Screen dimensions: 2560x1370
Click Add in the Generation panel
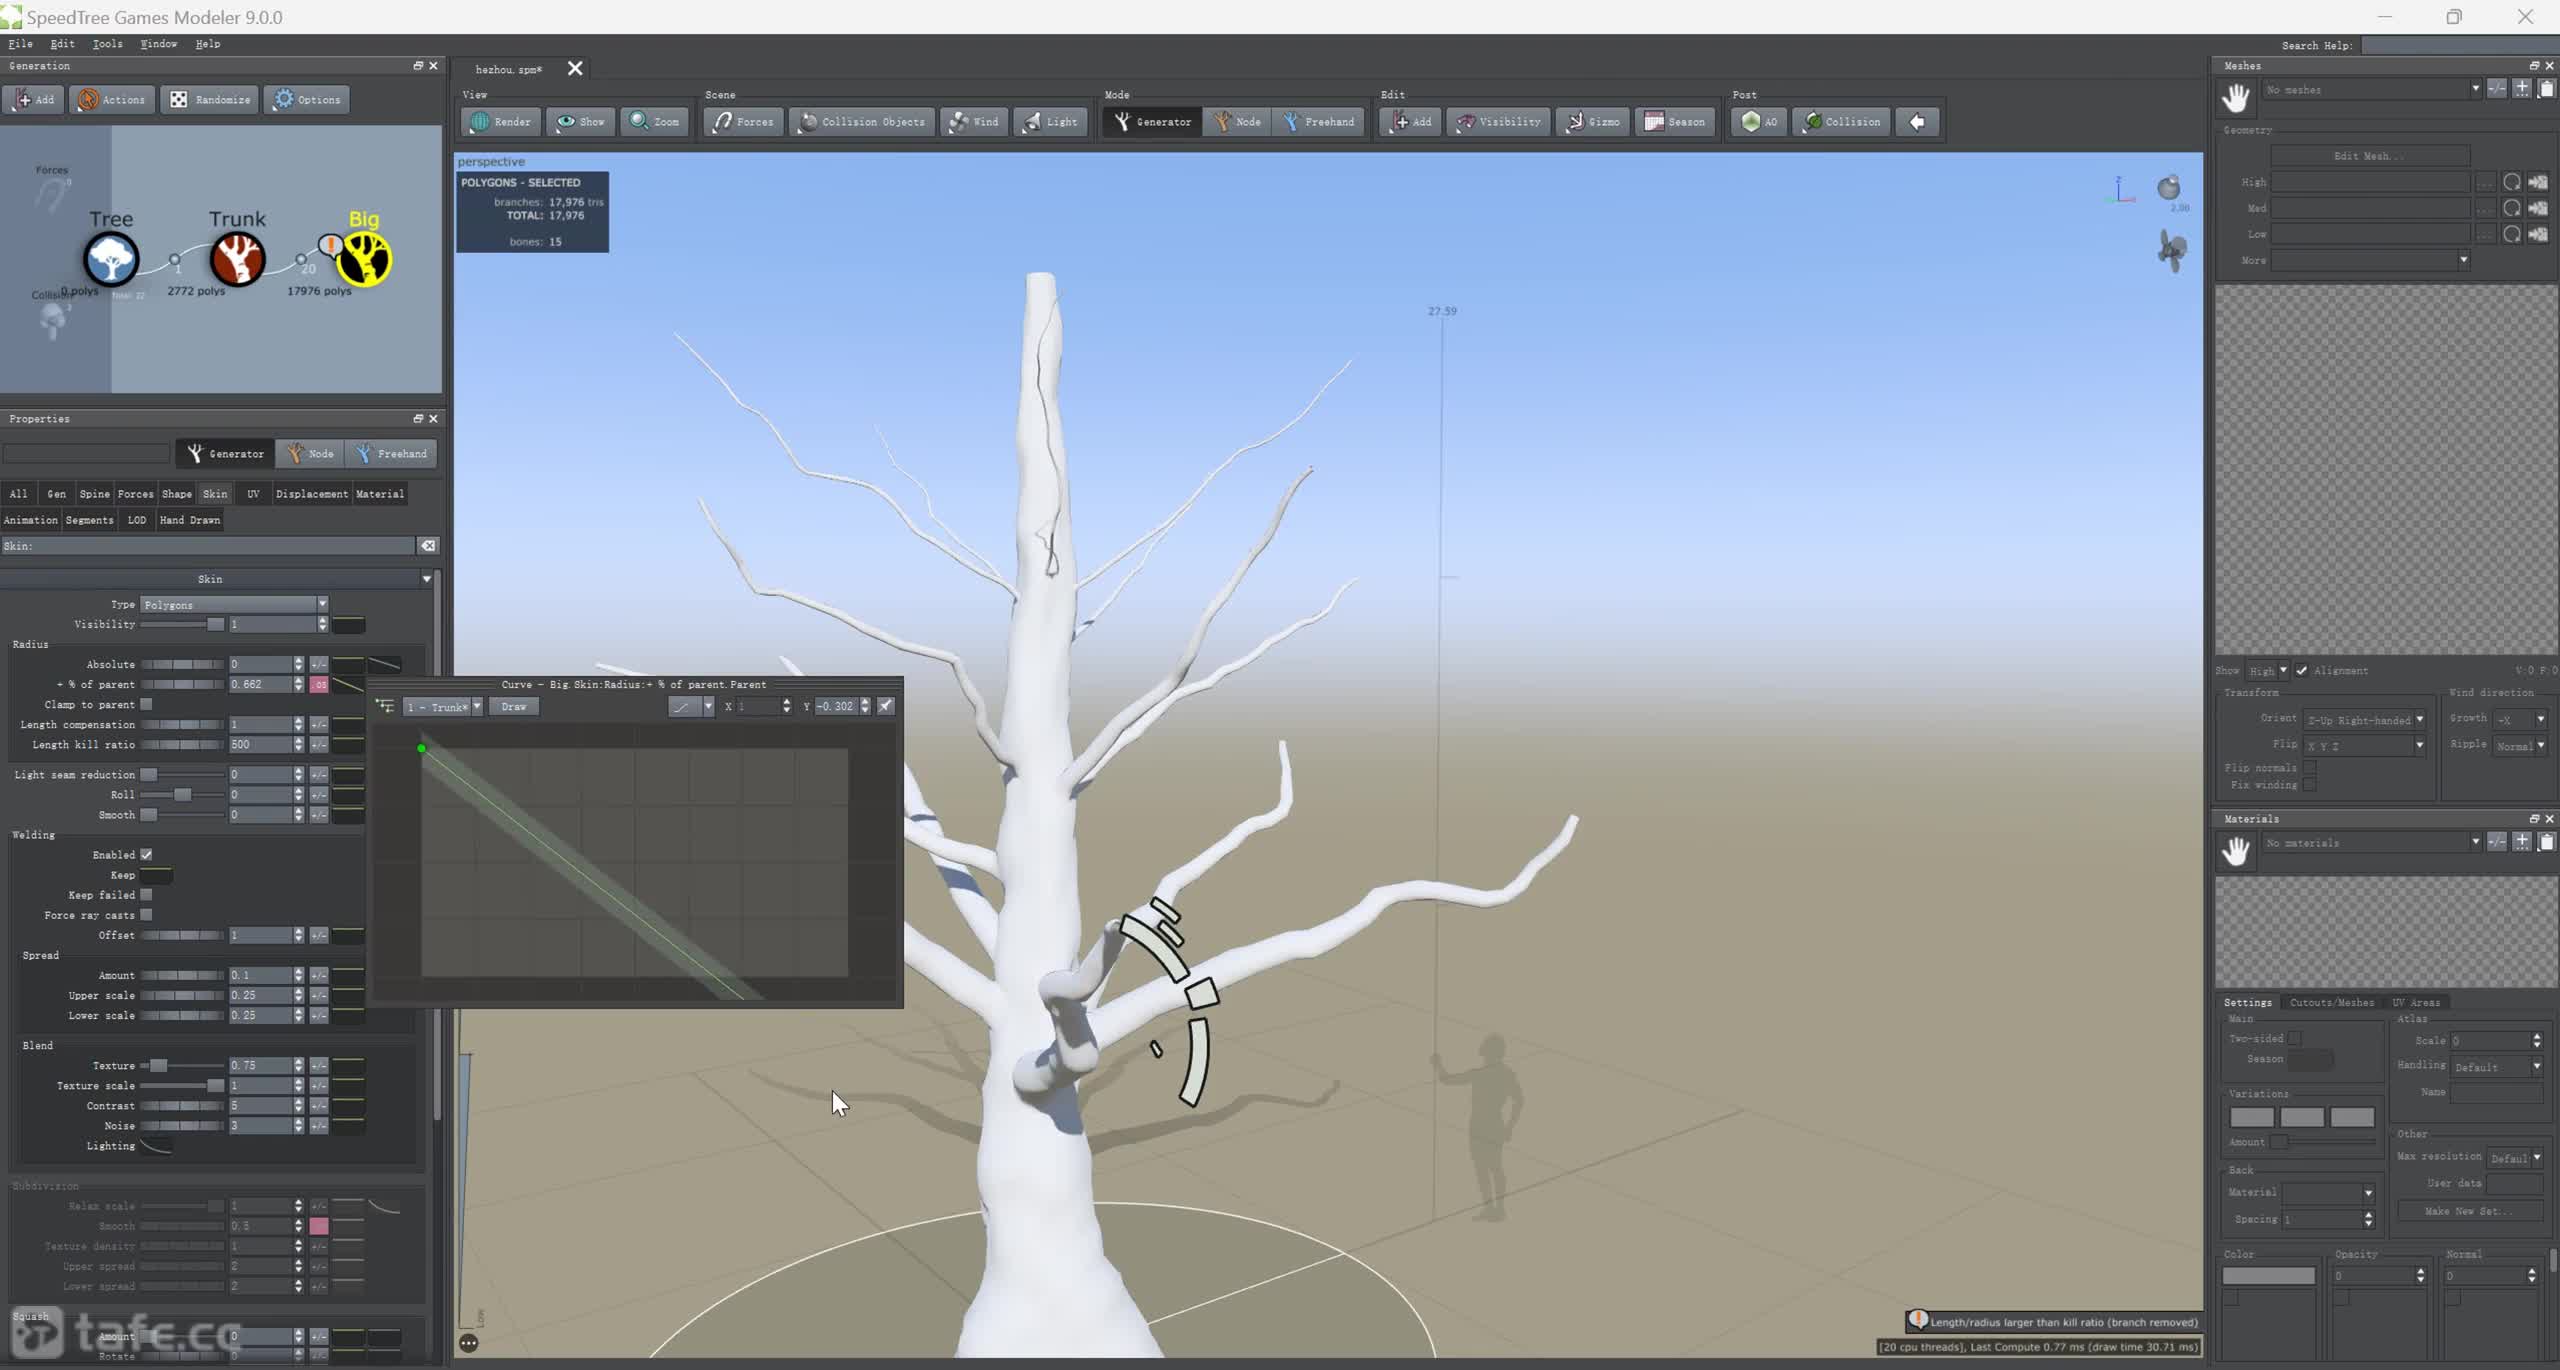pyautogui.click(x=33, y=99)
